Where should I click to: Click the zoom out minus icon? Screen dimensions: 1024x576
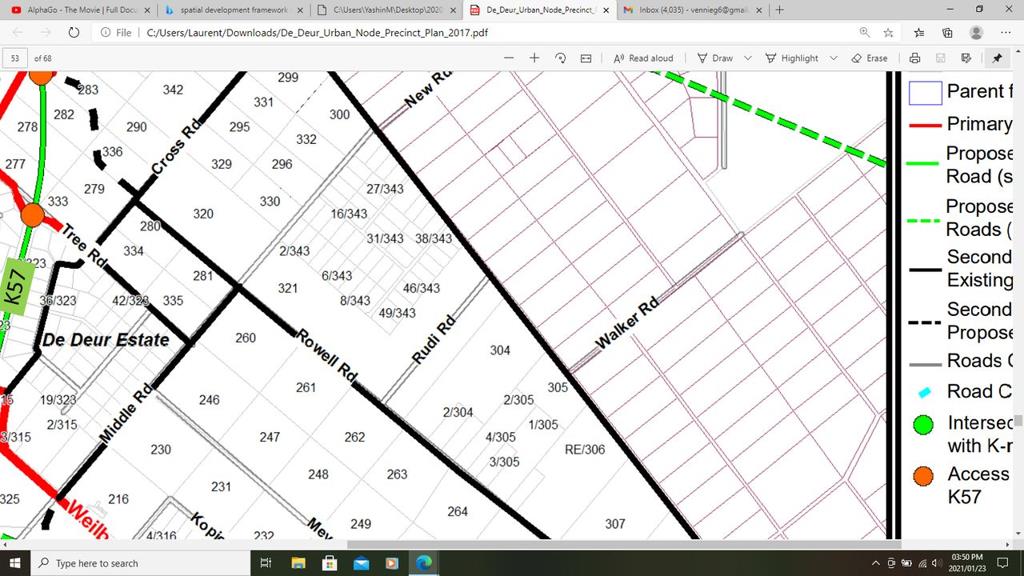(509, 58)
